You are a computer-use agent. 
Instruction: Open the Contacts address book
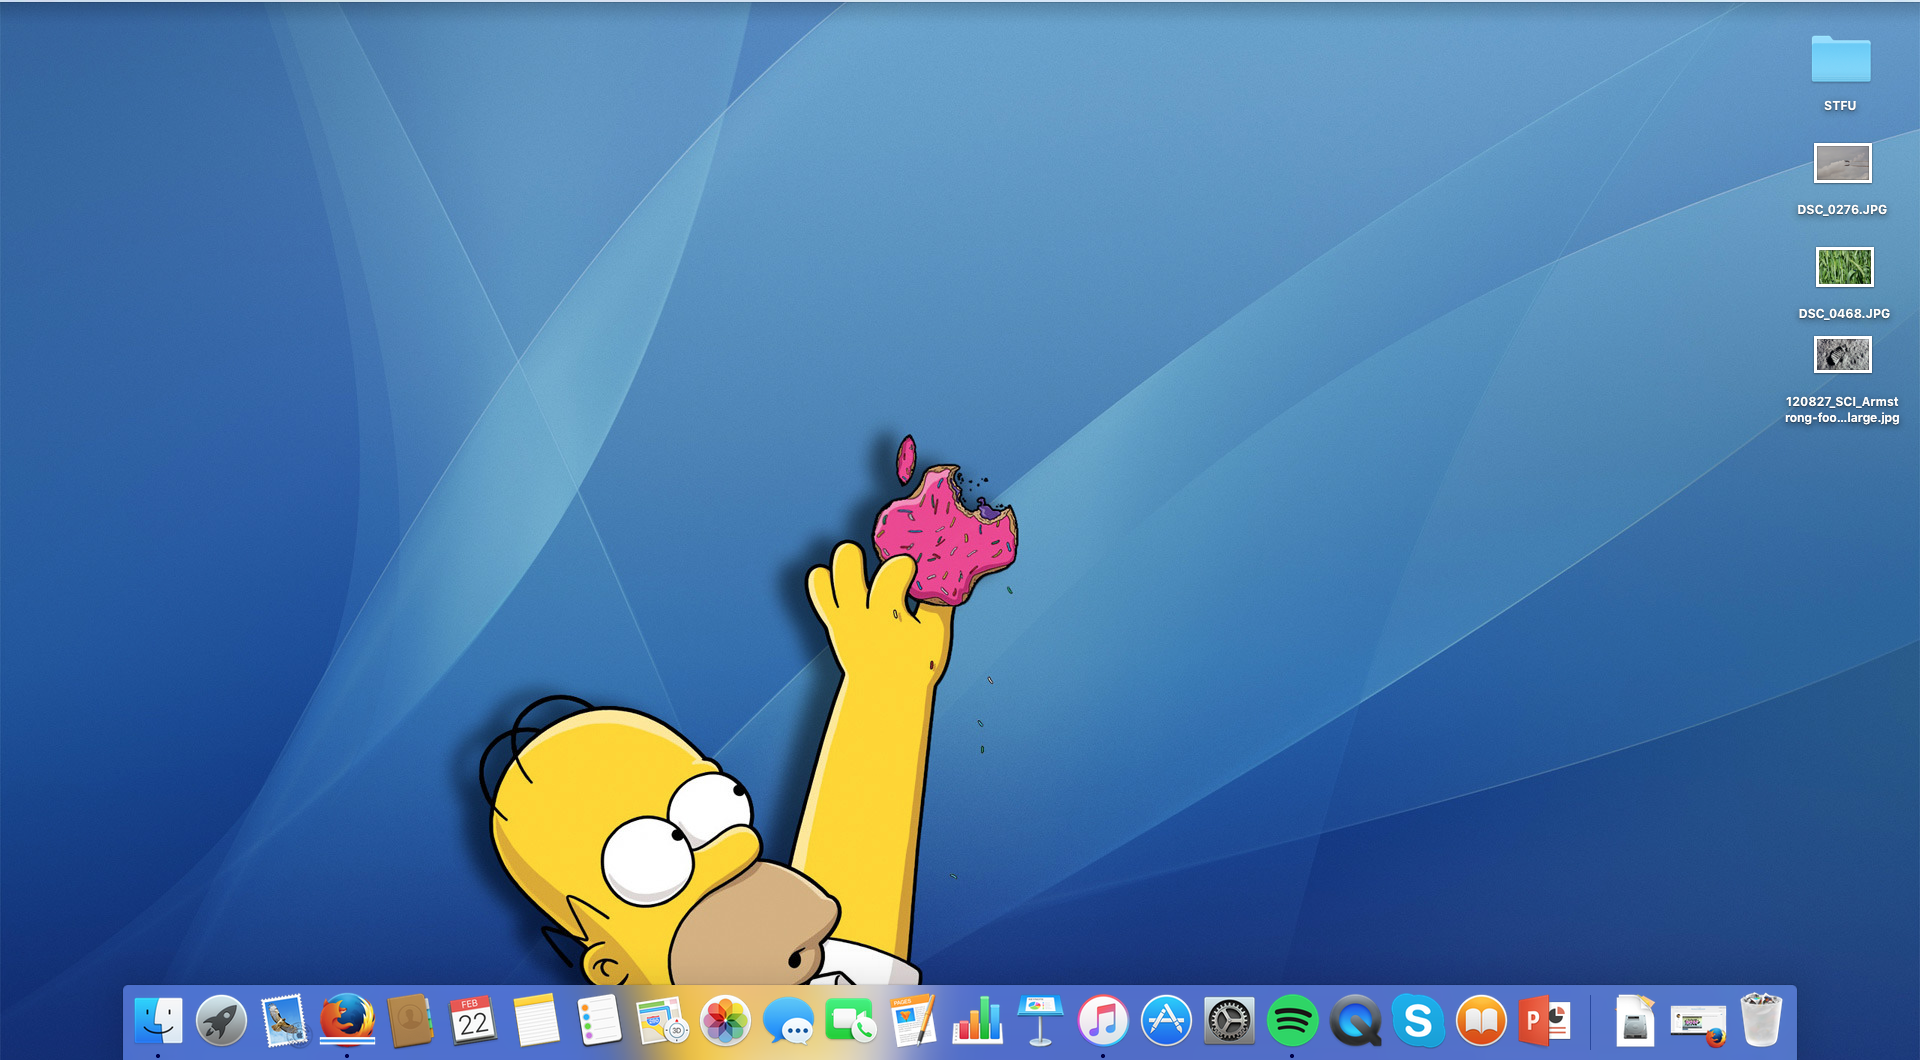[410, 1021]
